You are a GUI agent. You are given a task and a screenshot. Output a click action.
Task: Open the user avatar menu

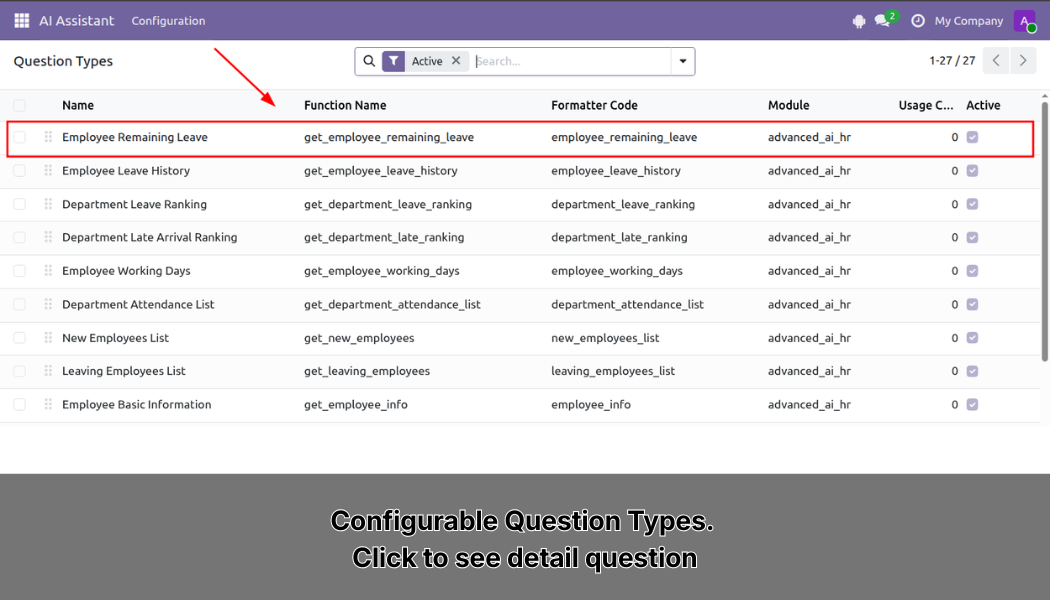click(1025, 21)
